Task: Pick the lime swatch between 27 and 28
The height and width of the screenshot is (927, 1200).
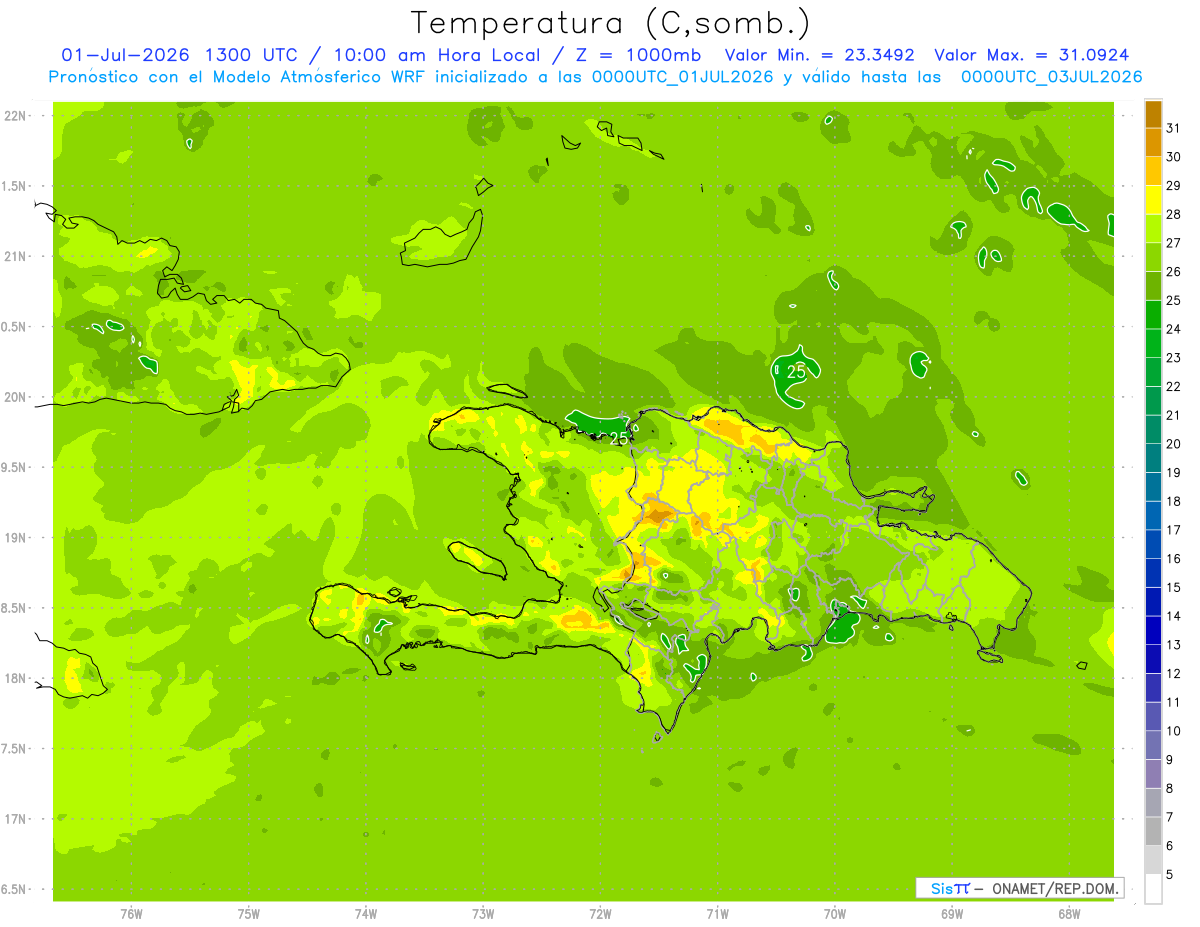Action: pos(1153,228)
